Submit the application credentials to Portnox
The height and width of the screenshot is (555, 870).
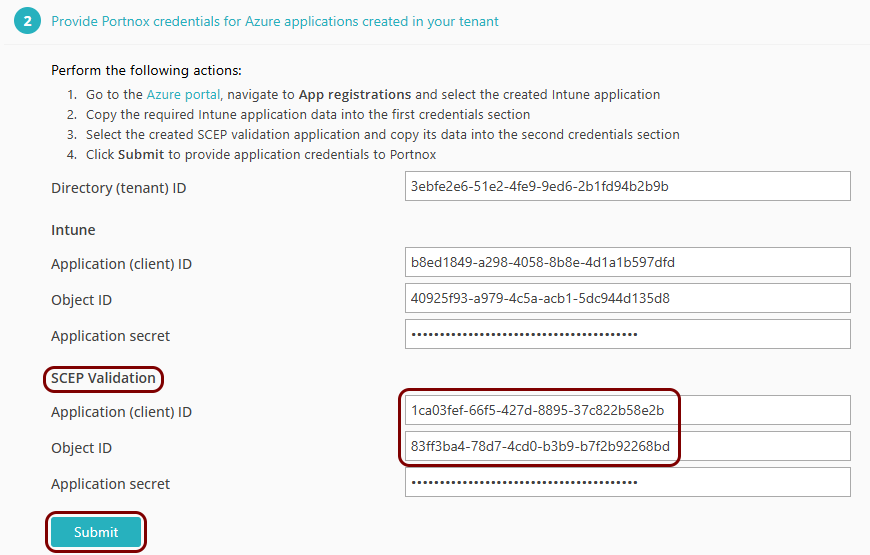[96, 532]
